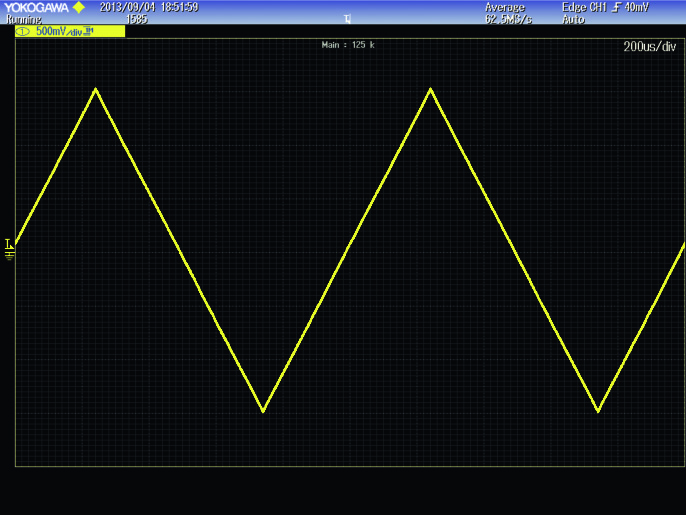The height and width of the screenshot is (515, 686).
Task: Click the YOKOGAWA brand name
Action: pyautogui.click(x=37, y=7)
